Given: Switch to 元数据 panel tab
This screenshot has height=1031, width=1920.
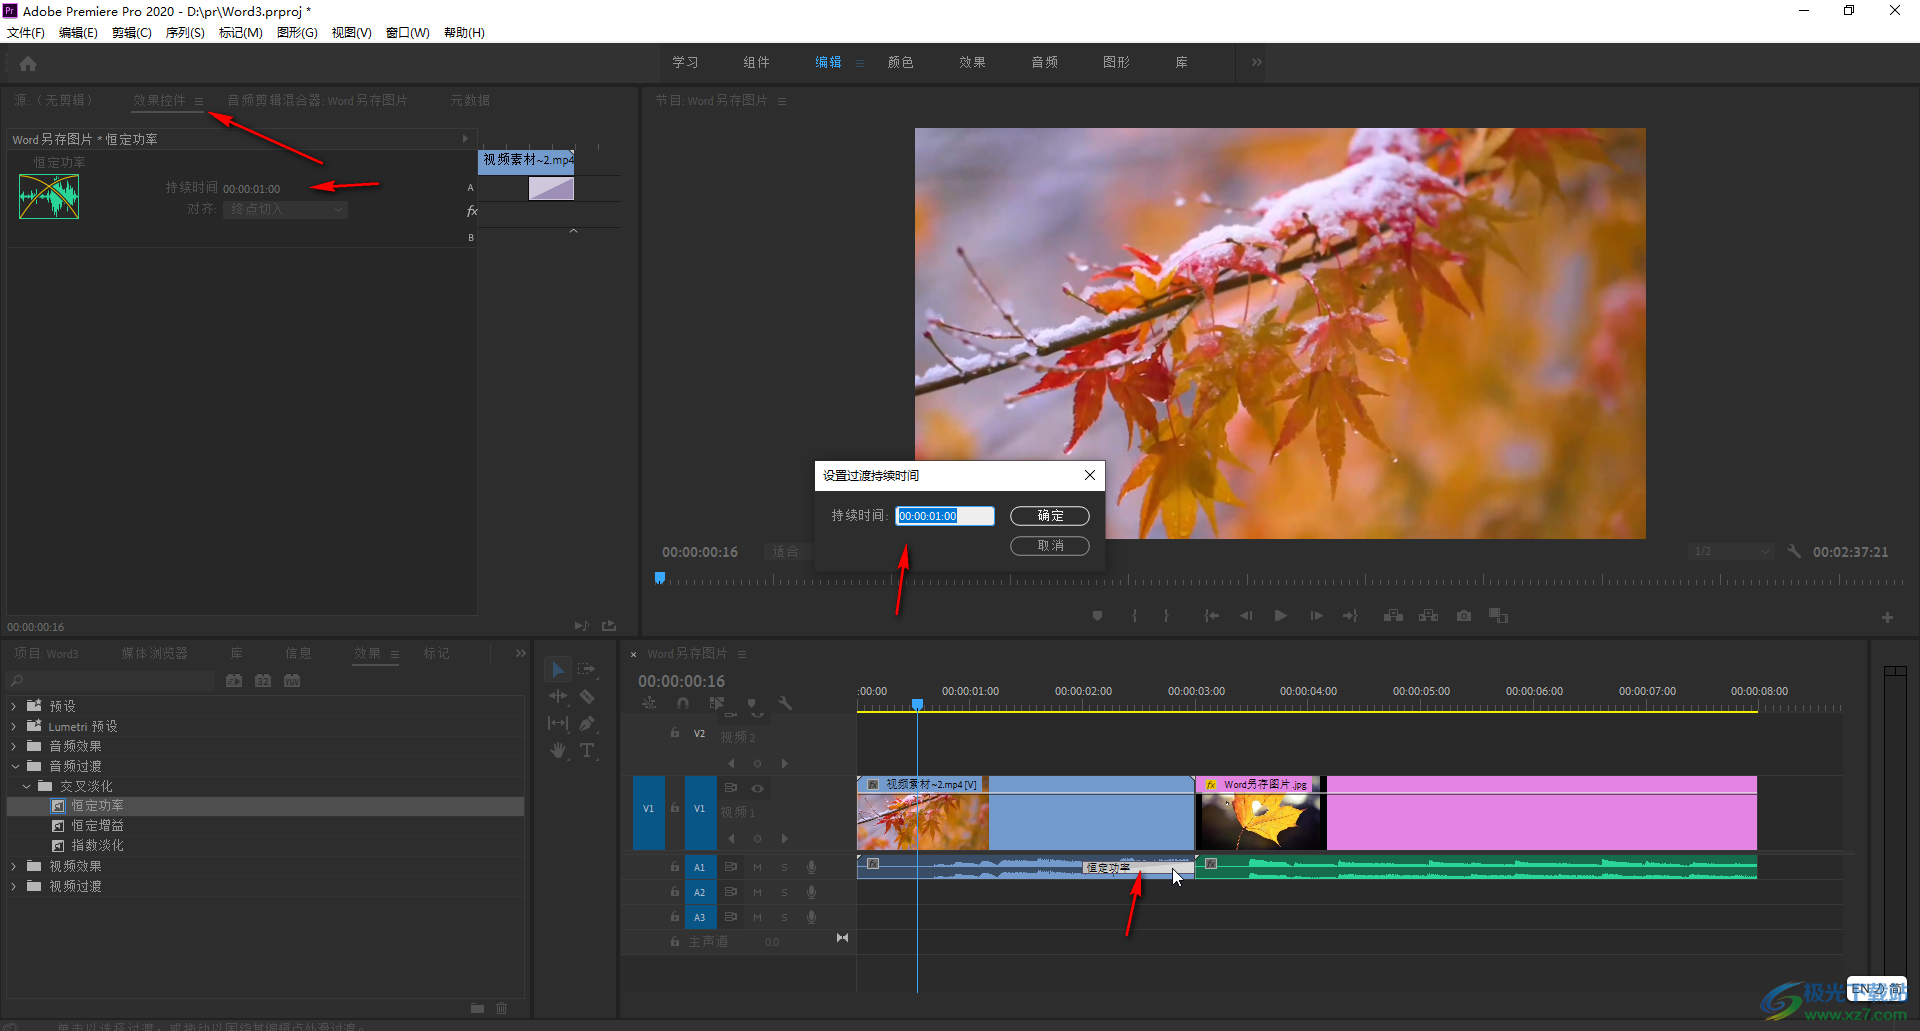Looking at the screenshot, I should point(469,100).
